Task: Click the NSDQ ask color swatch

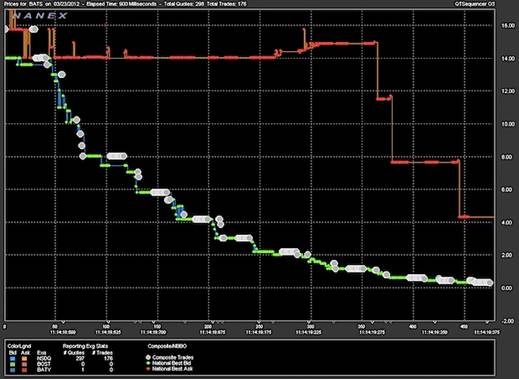Action: pyautogui.click(x=24, y=358)
